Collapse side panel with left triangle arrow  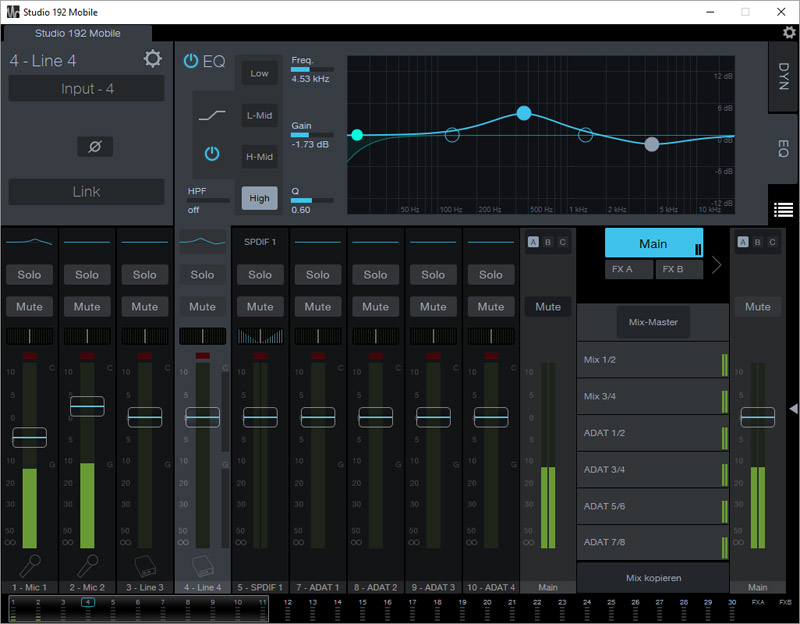pos(793,408)
